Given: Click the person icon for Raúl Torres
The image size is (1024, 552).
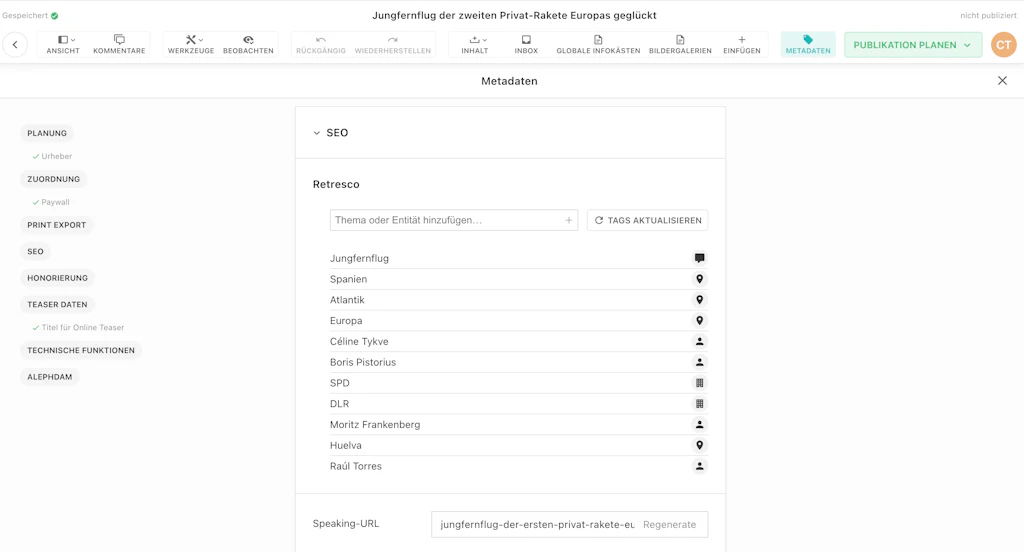Looking at the screenshot, I should coord(699,466).
